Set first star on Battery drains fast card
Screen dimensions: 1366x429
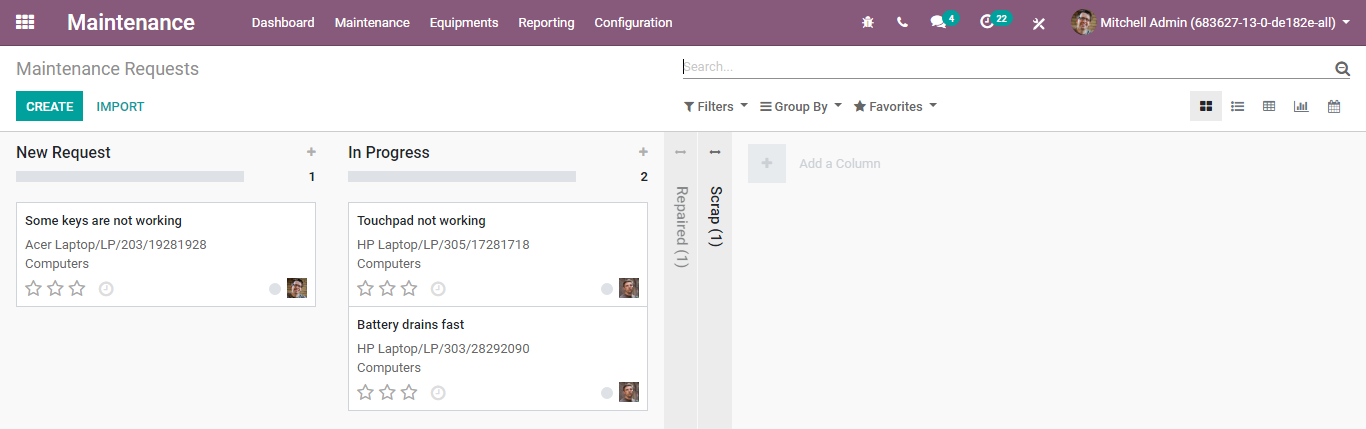point(366,392)
